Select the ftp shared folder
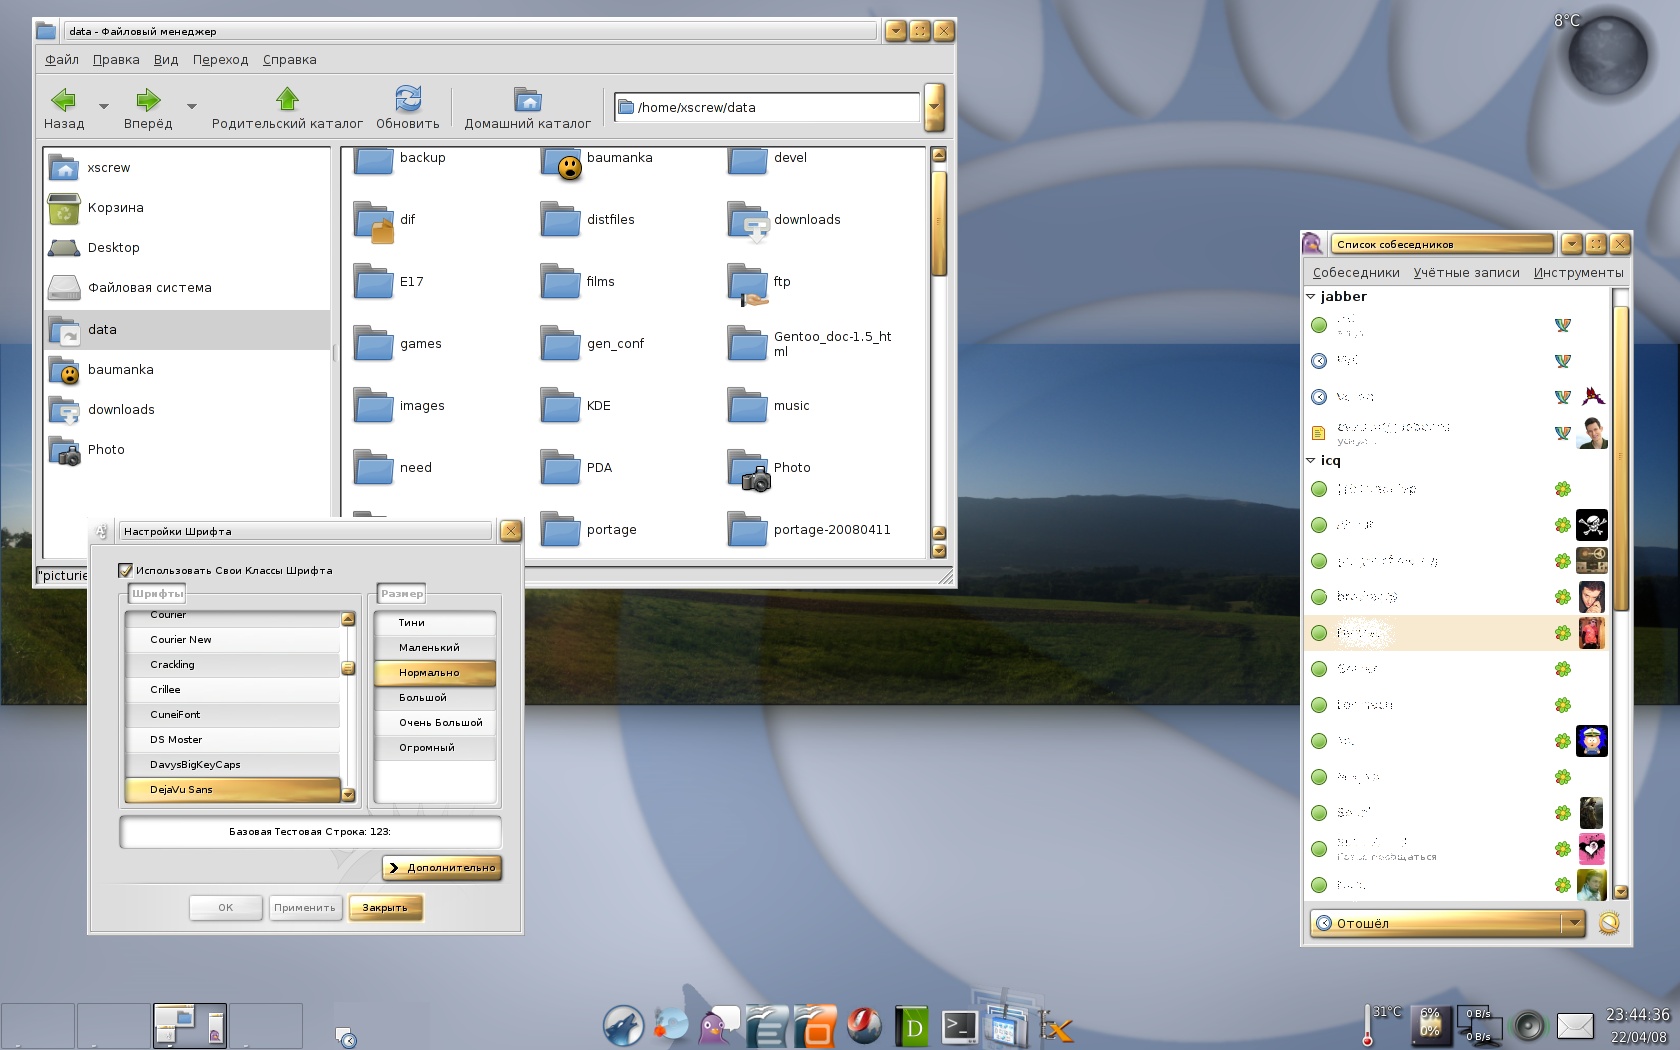Image resolution: width=1680 pixels, height=1050 pixels. point(760,283)
